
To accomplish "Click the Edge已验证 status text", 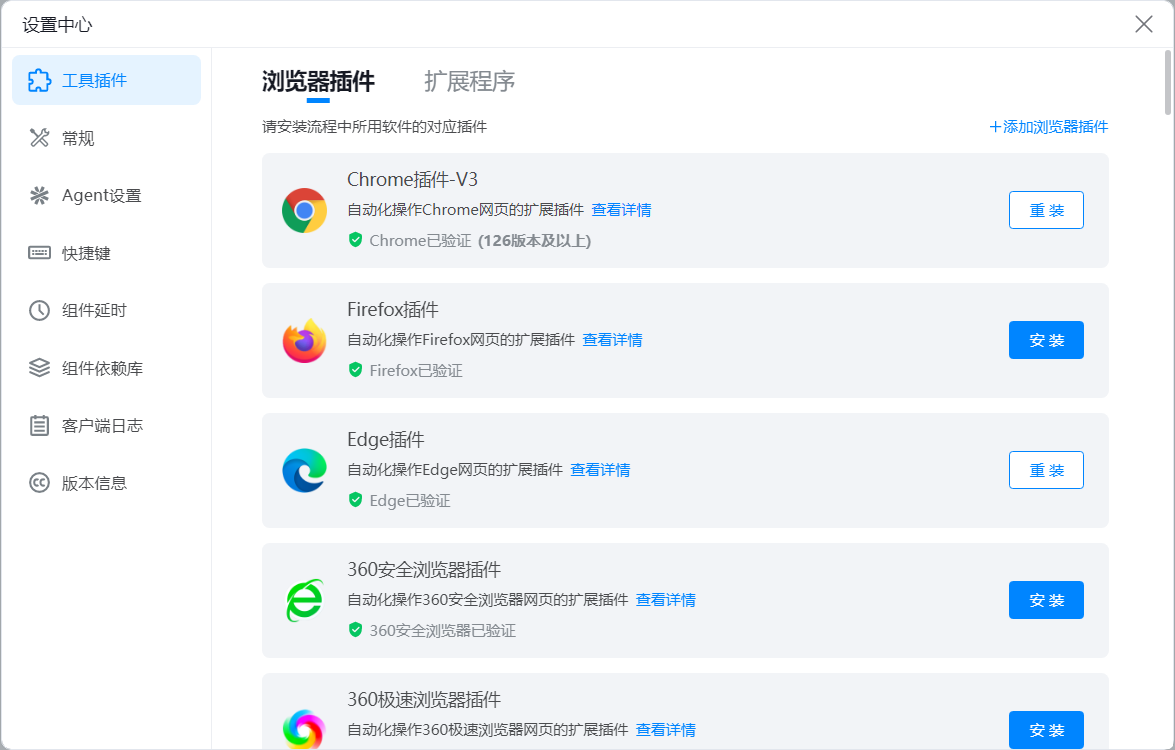I will coord(410,500).
